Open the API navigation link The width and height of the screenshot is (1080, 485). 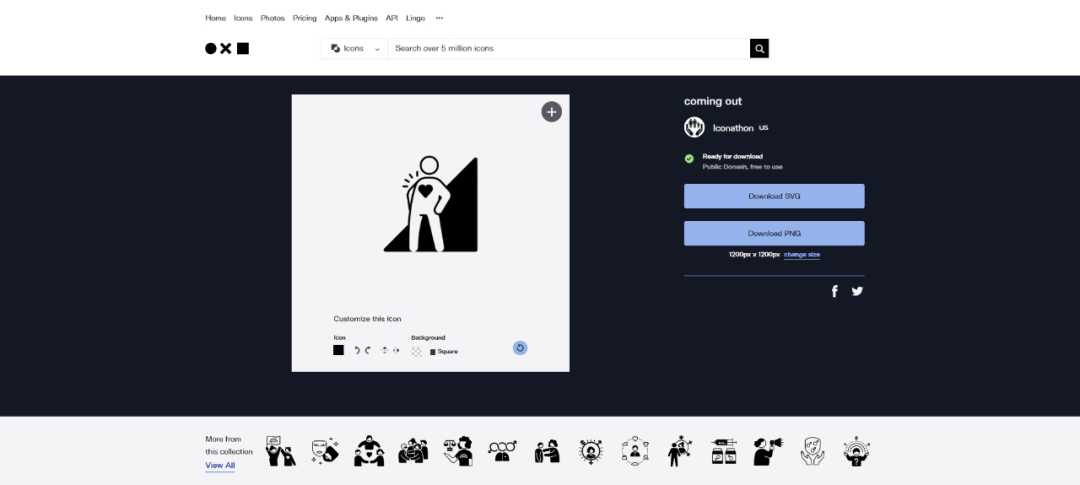(392, 18)
